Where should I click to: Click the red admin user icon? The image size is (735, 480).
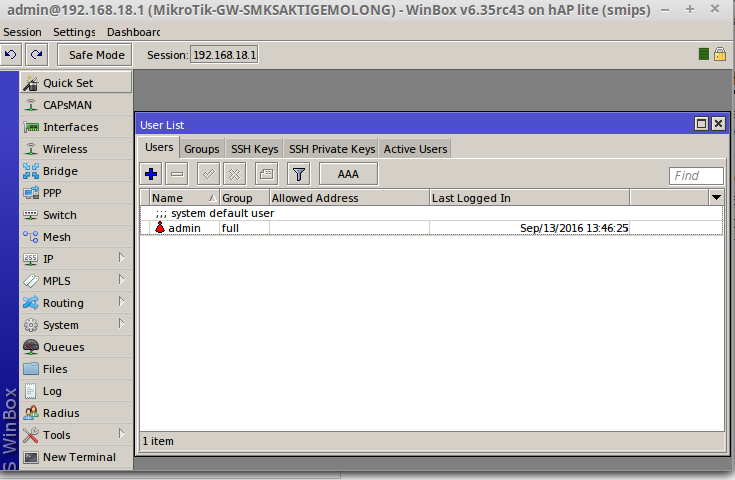pyautogui.click(x=160, y=228)
